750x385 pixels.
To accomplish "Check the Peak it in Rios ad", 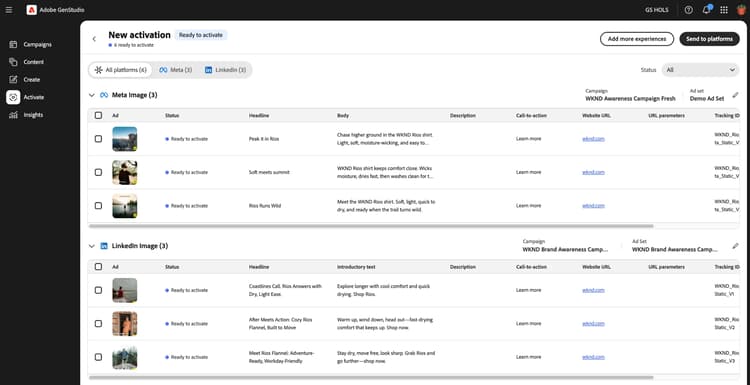I will point(98,139).
